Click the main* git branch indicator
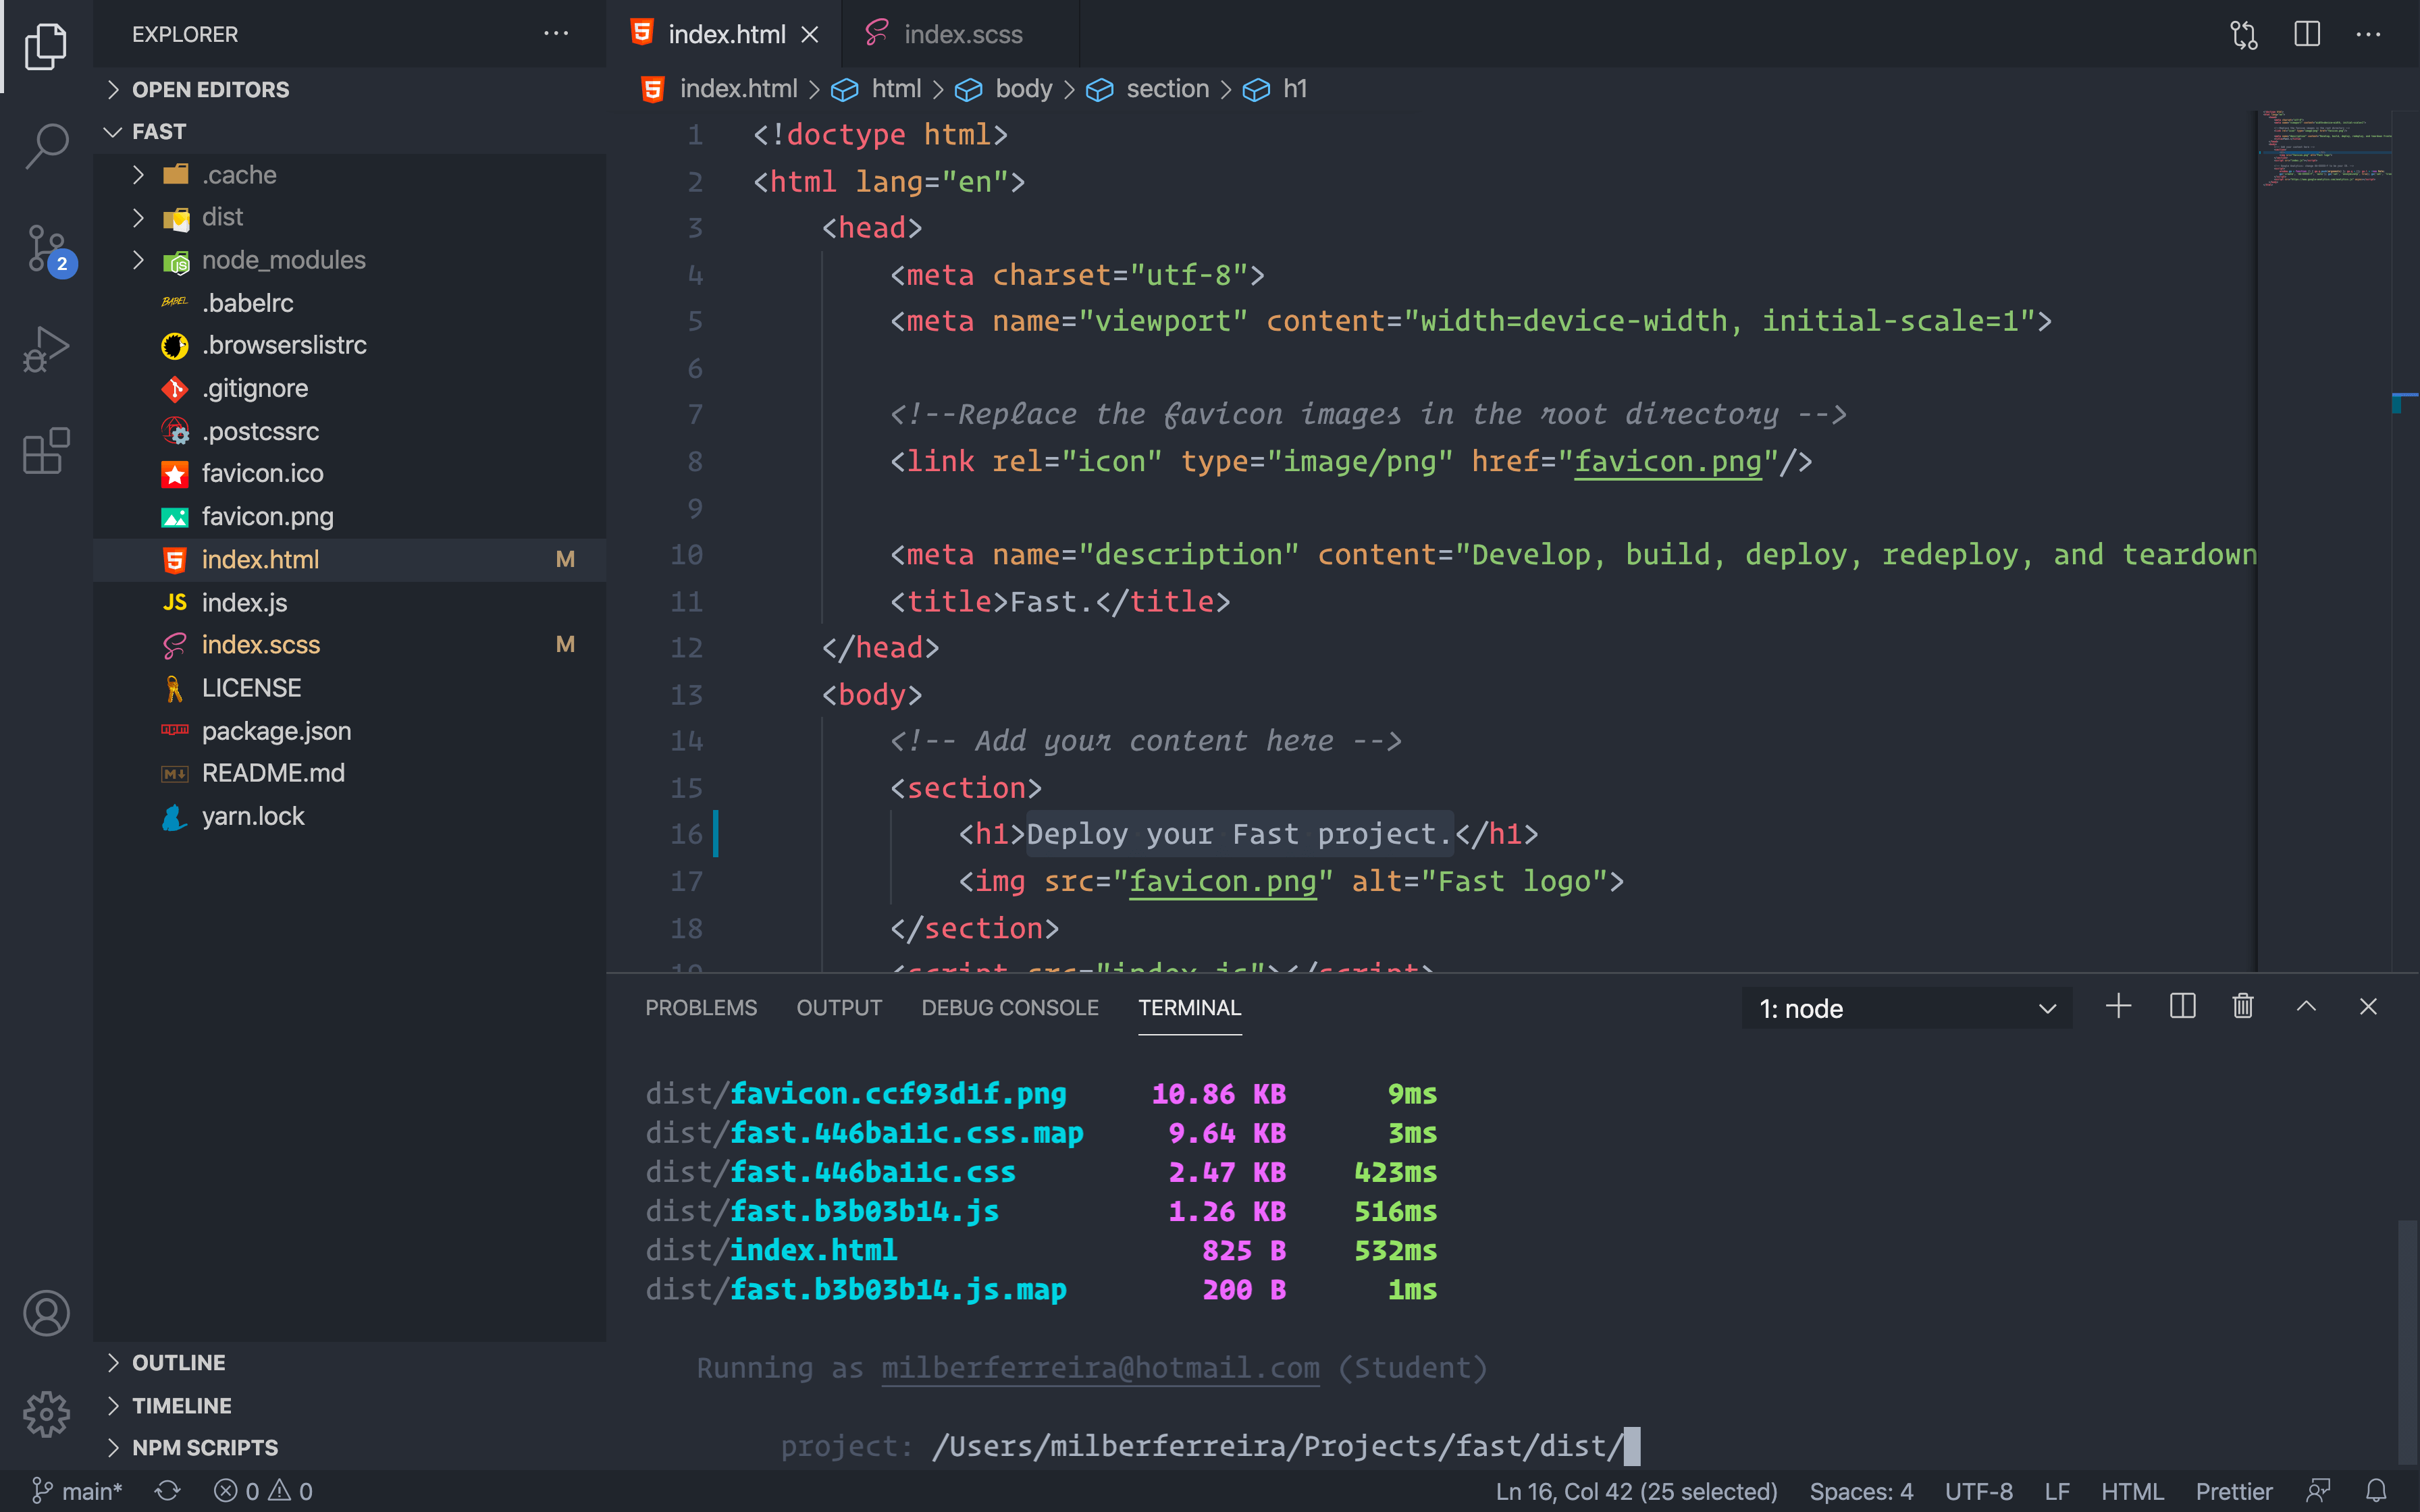2420x1512 pixels. (78, 1491)
